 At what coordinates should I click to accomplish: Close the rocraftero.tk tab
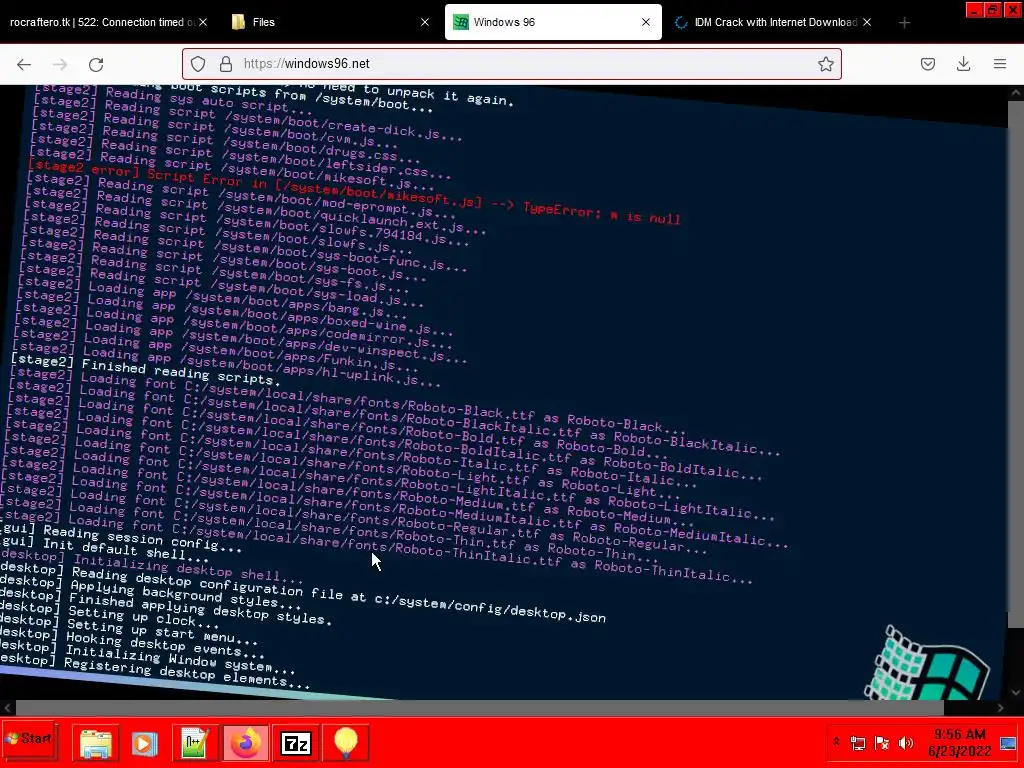203,22
